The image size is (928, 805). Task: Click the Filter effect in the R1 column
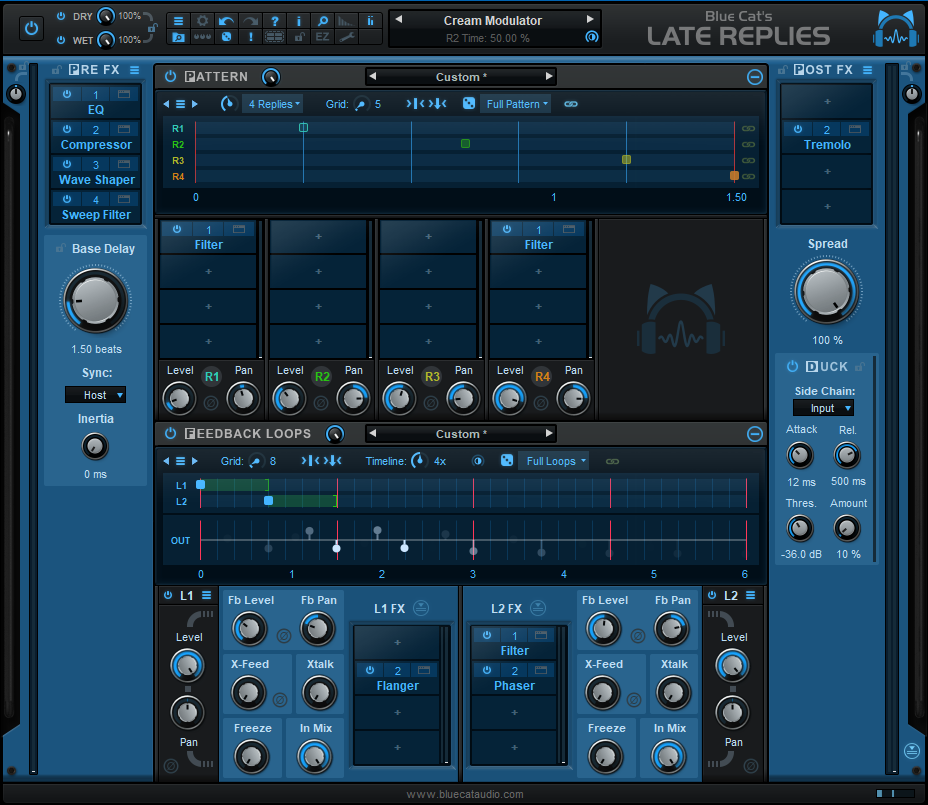(x=208, y=244)
